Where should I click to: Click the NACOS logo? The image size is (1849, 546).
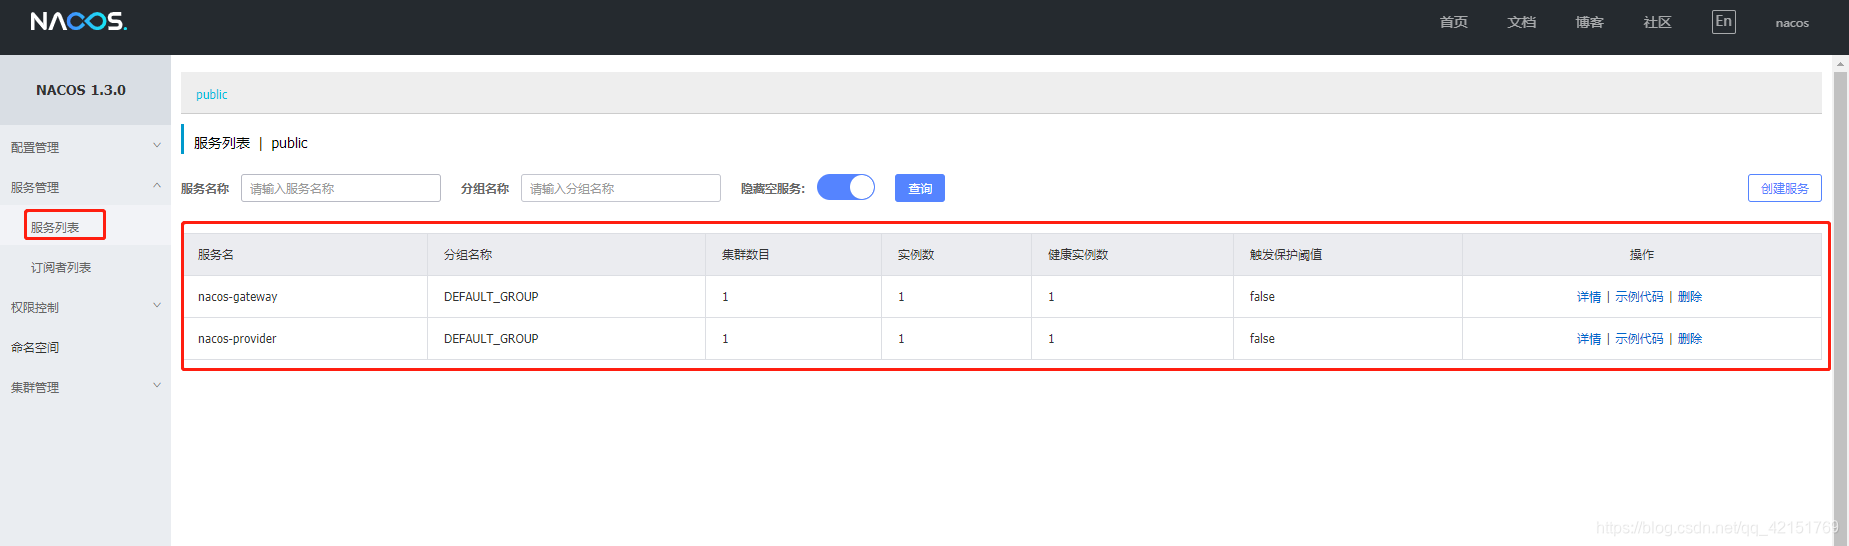click(x=79, y=21)
